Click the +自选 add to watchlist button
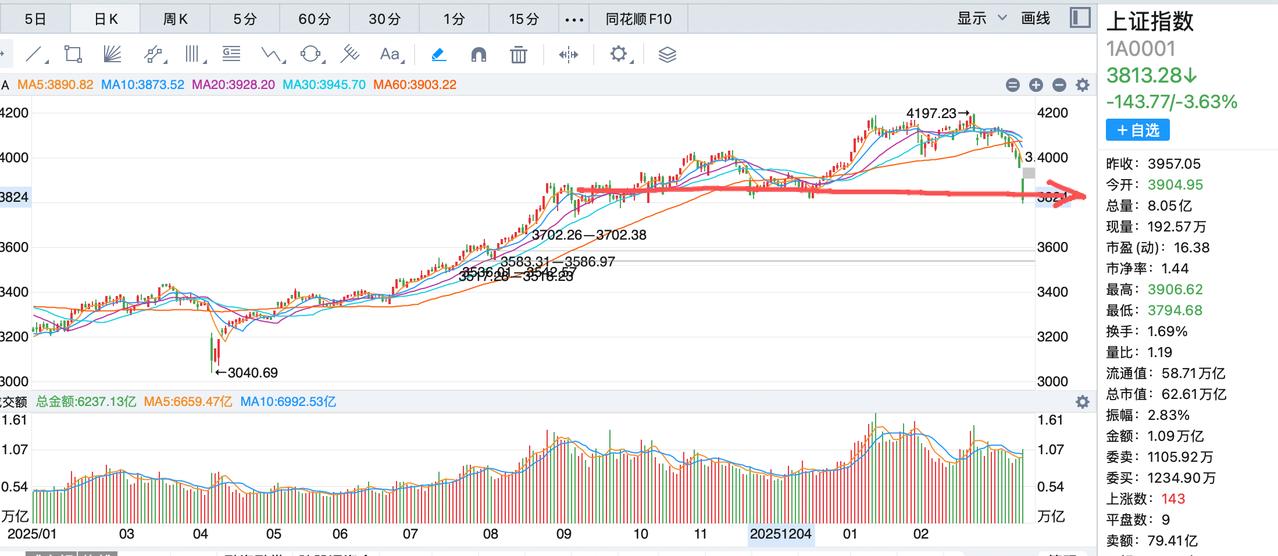 1137,130
